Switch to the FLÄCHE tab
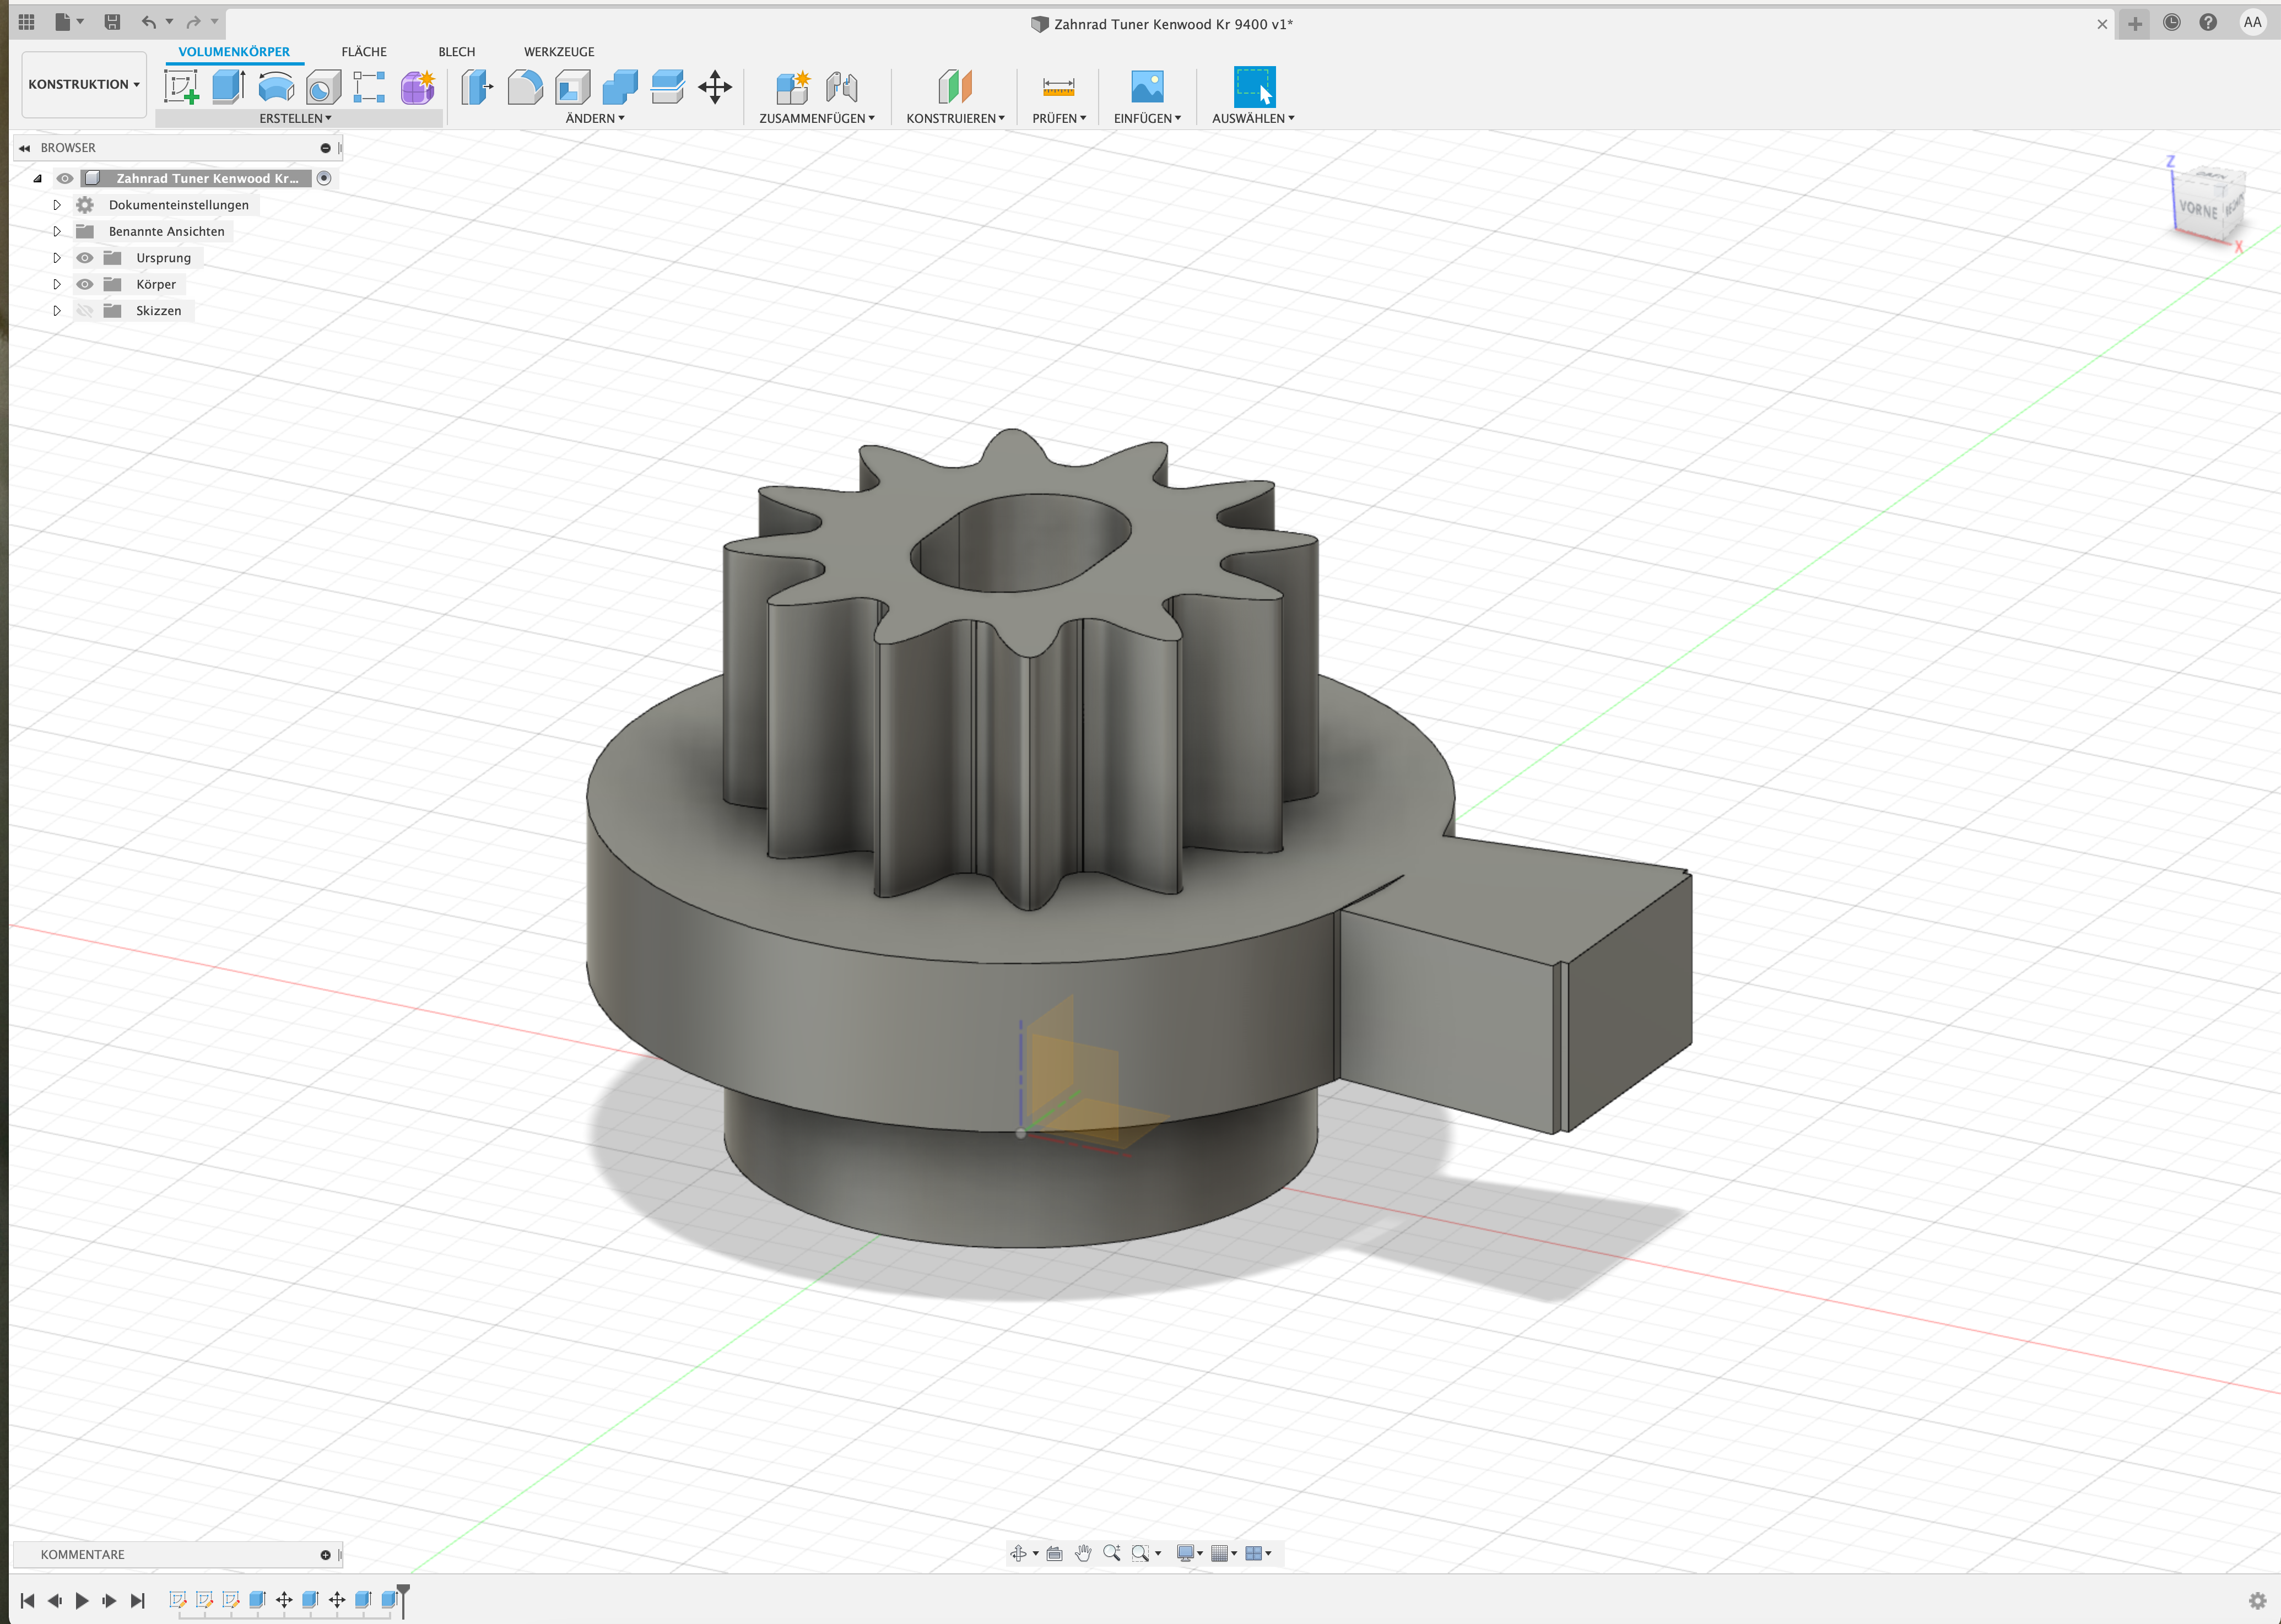 (364, 52)
